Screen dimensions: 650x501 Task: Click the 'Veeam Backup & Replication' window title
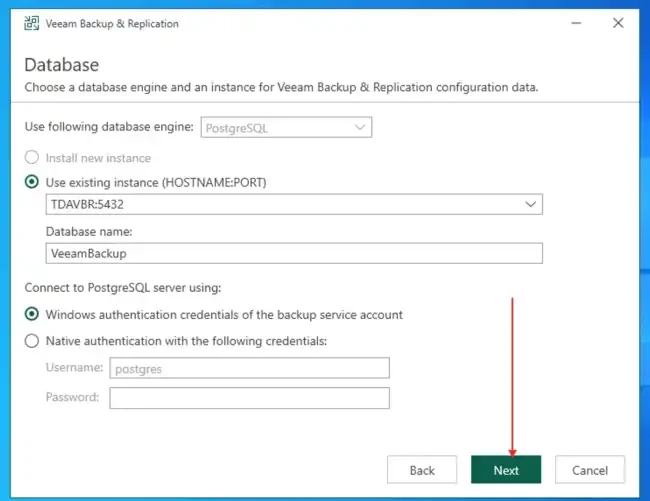(112, 24)
